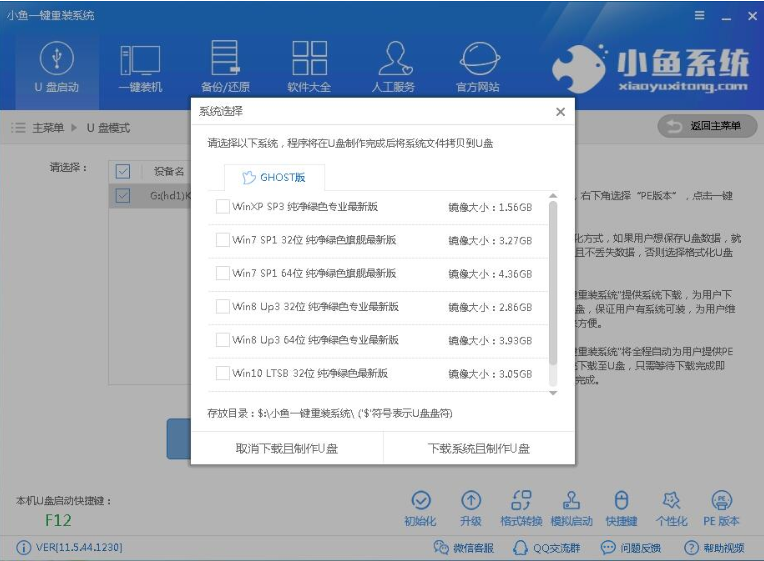Click the 存放目录 path text

(x=330, y=413)
